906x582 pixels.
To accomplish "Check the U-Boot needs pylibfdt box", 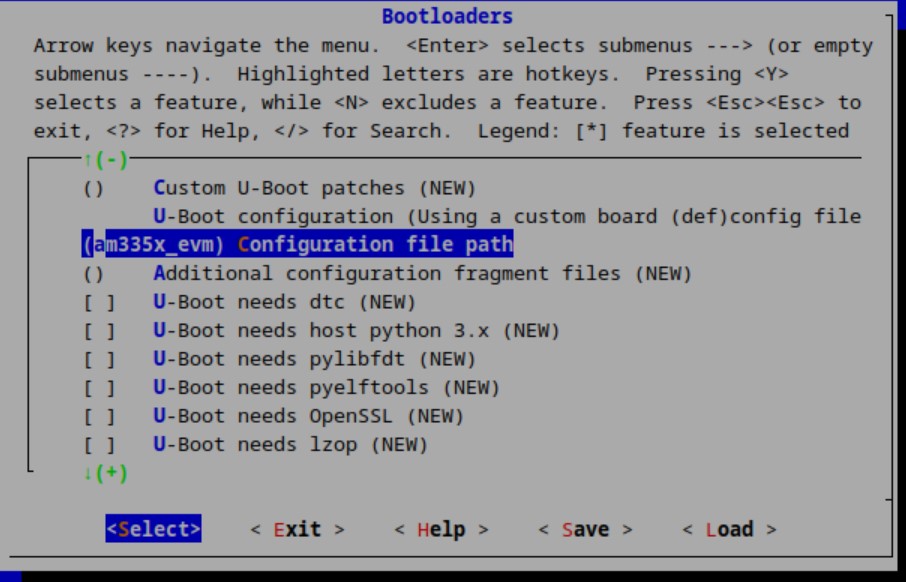I will point(98,359).
